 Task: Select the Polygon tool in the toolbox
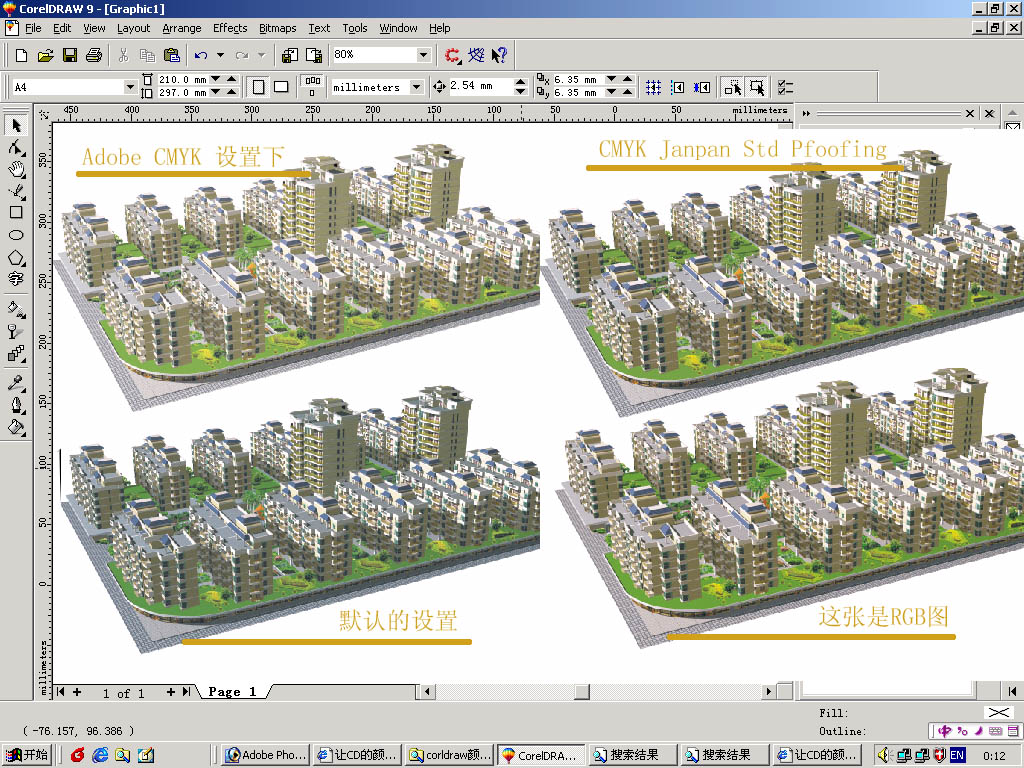tap(16, 257)
